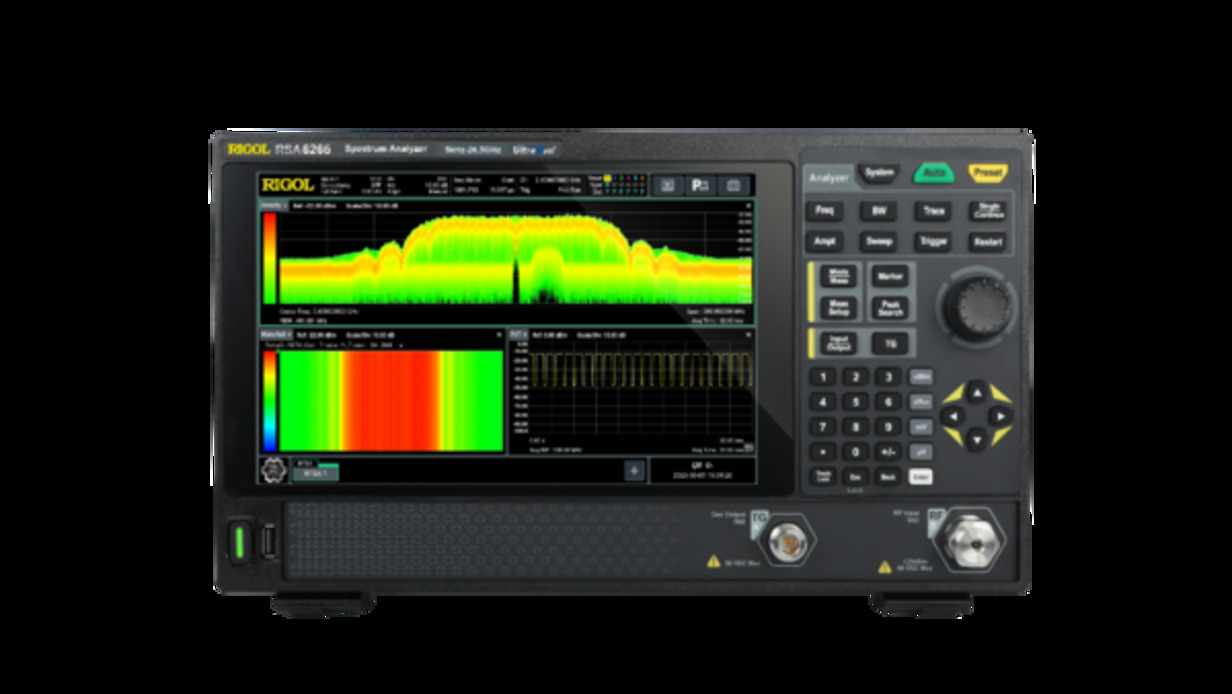Click the right arrow key
The width and height of the screenshot is (1232, 694).
point(999,415)
